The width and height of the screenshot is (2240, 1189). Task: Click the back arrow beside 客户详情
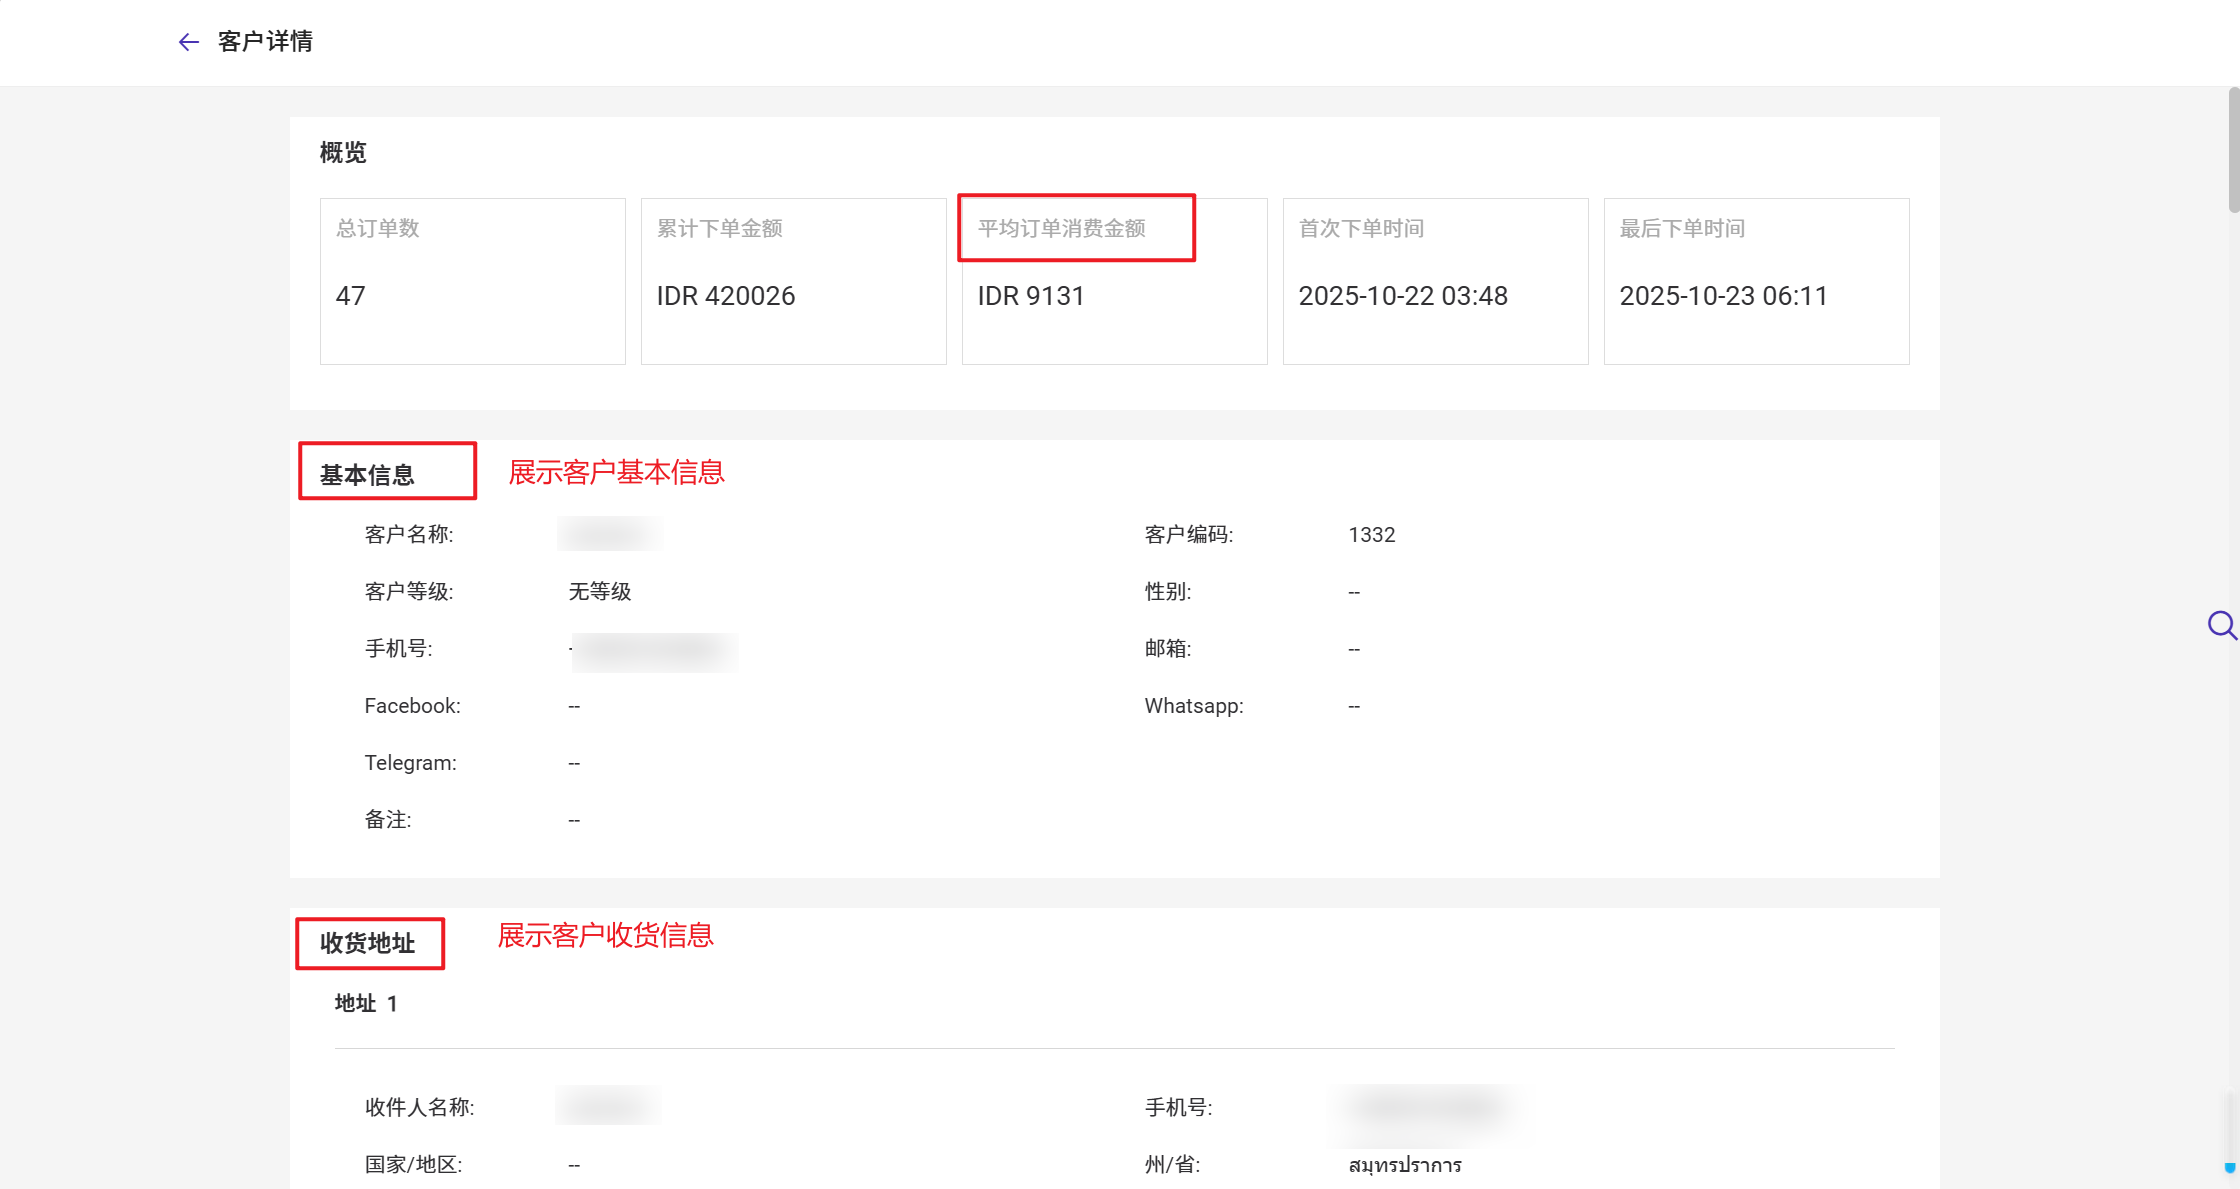[188, 42]
